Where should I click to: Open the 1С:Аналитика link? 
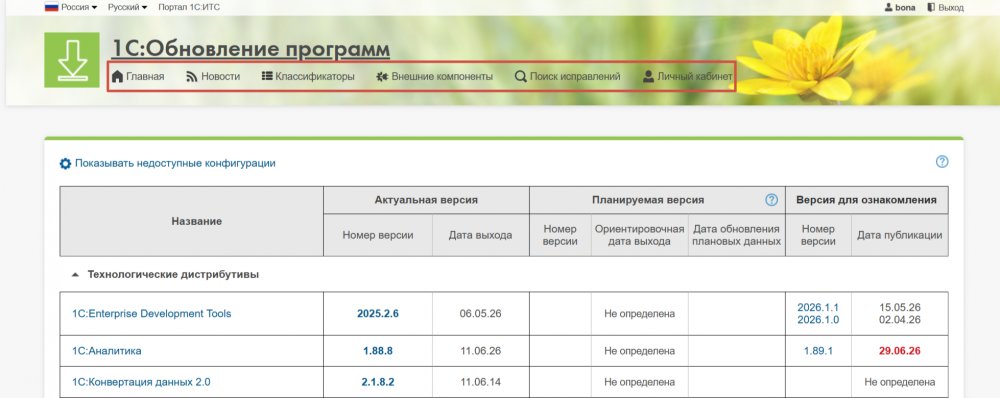(107, 351)
